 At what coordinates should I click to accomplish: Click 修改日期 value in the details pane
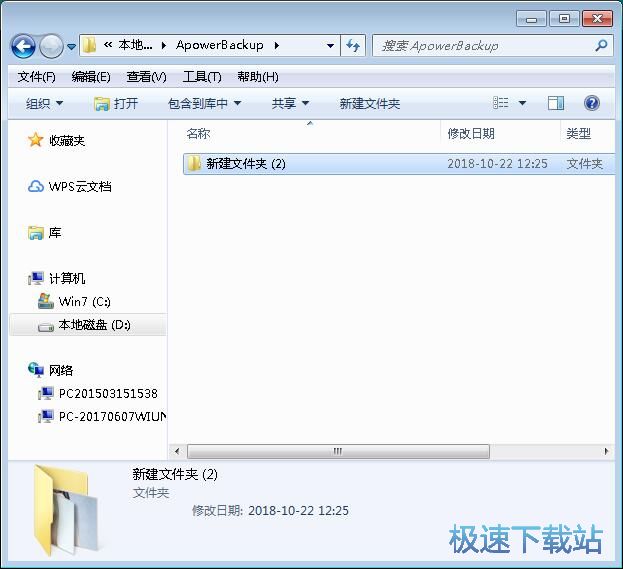298,511
